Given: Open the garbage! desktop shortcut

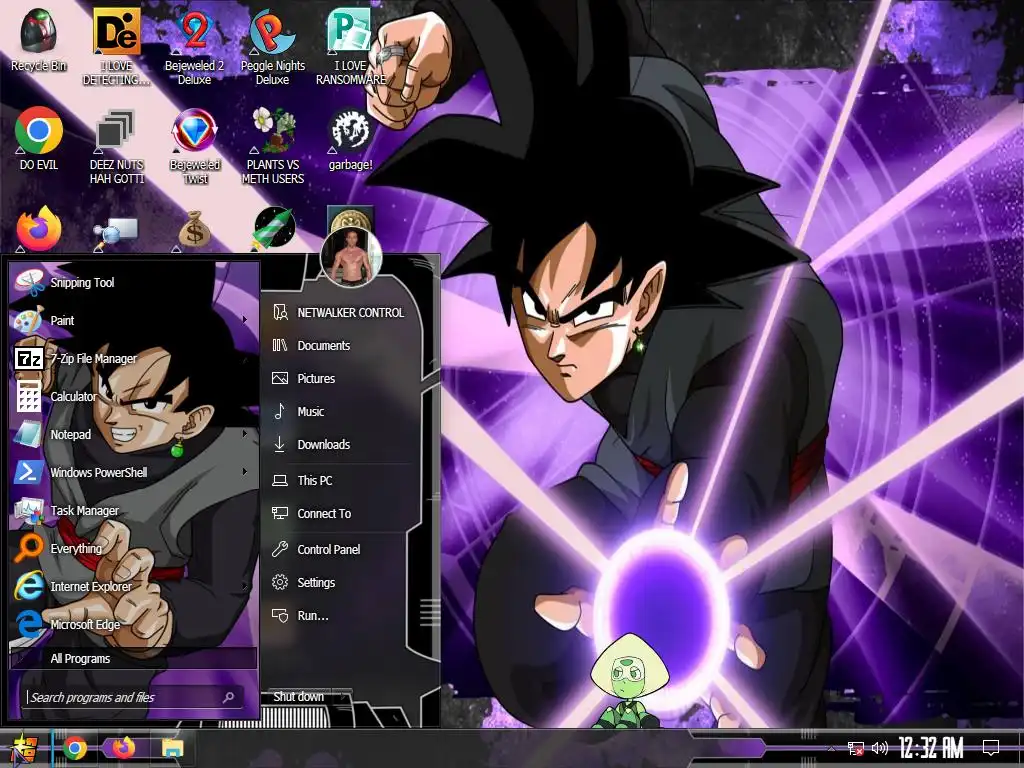Looking at the screenshot, I should tap(351, 138).
